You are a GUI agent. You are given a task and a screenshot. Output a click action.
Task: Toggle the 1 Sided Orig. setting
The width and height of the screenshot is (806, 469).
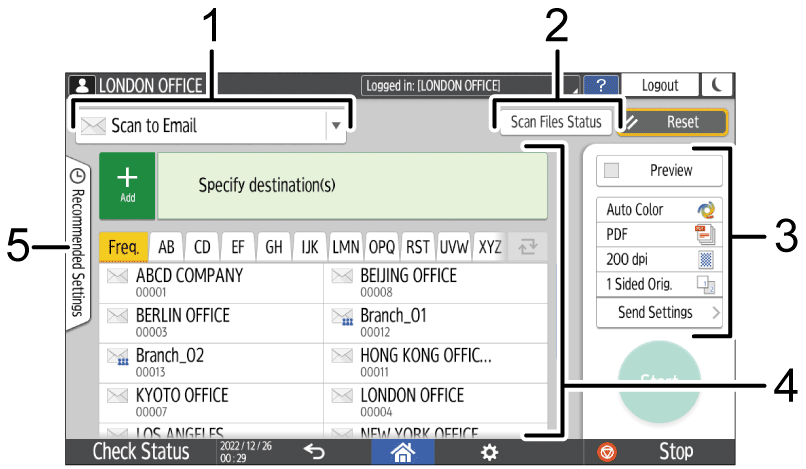click(x=659, y=286)
